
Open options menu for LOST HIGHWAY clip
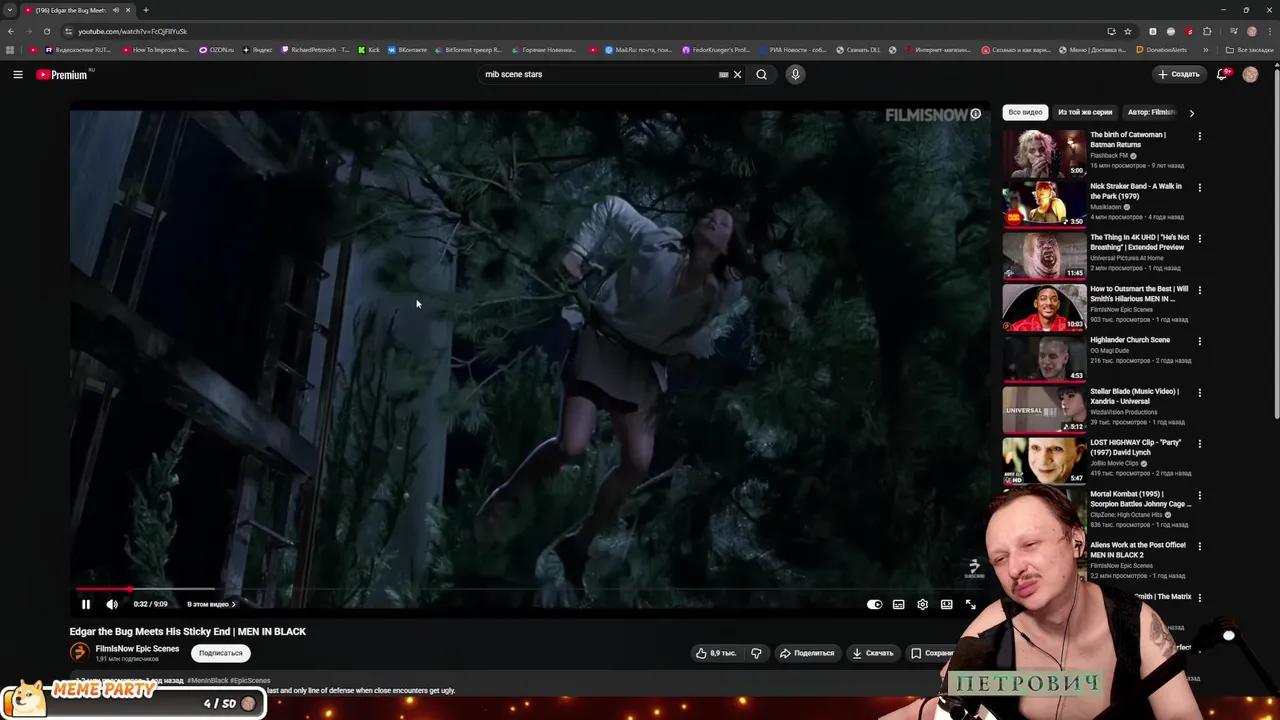(x=1200, y=444)
